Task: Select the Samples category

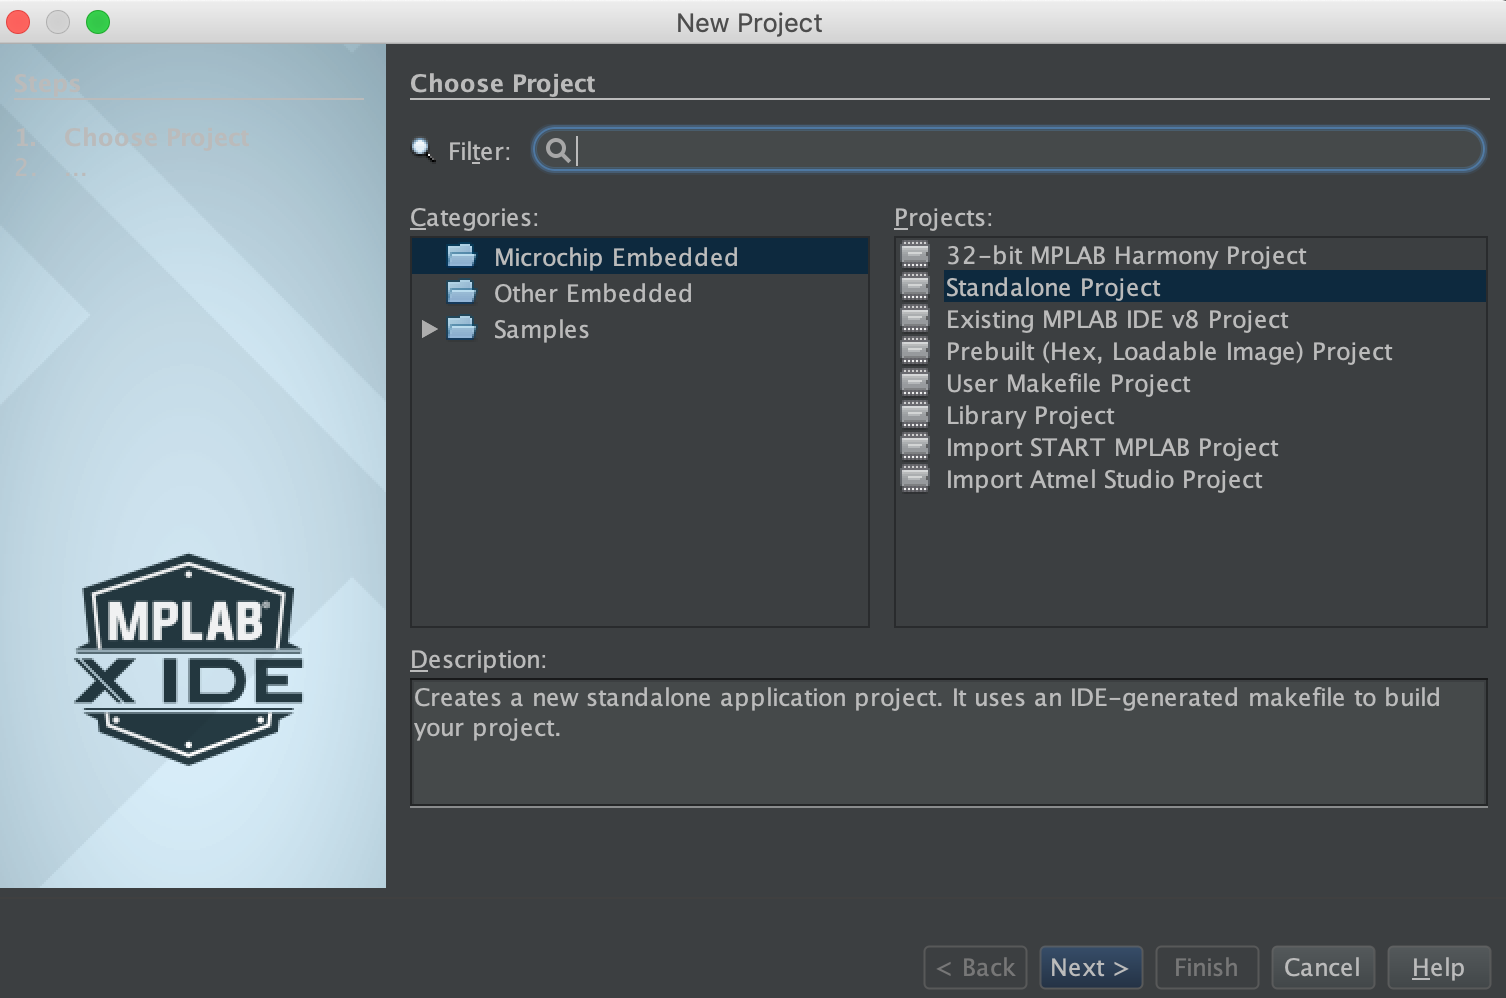Action: click(x=541, y=329)
